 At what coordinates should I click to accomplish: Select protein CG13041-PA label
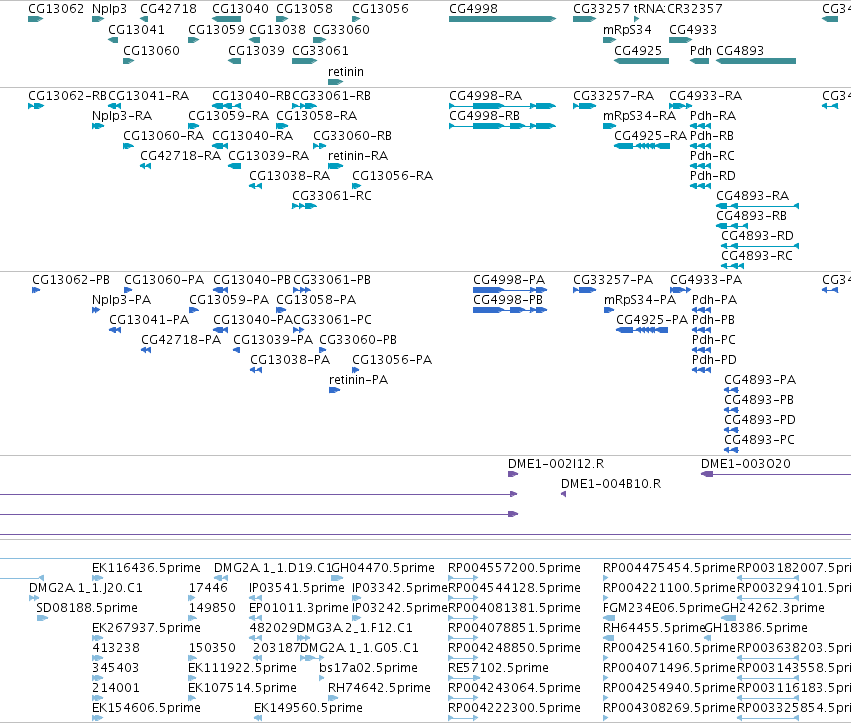(x=149, y=320)
